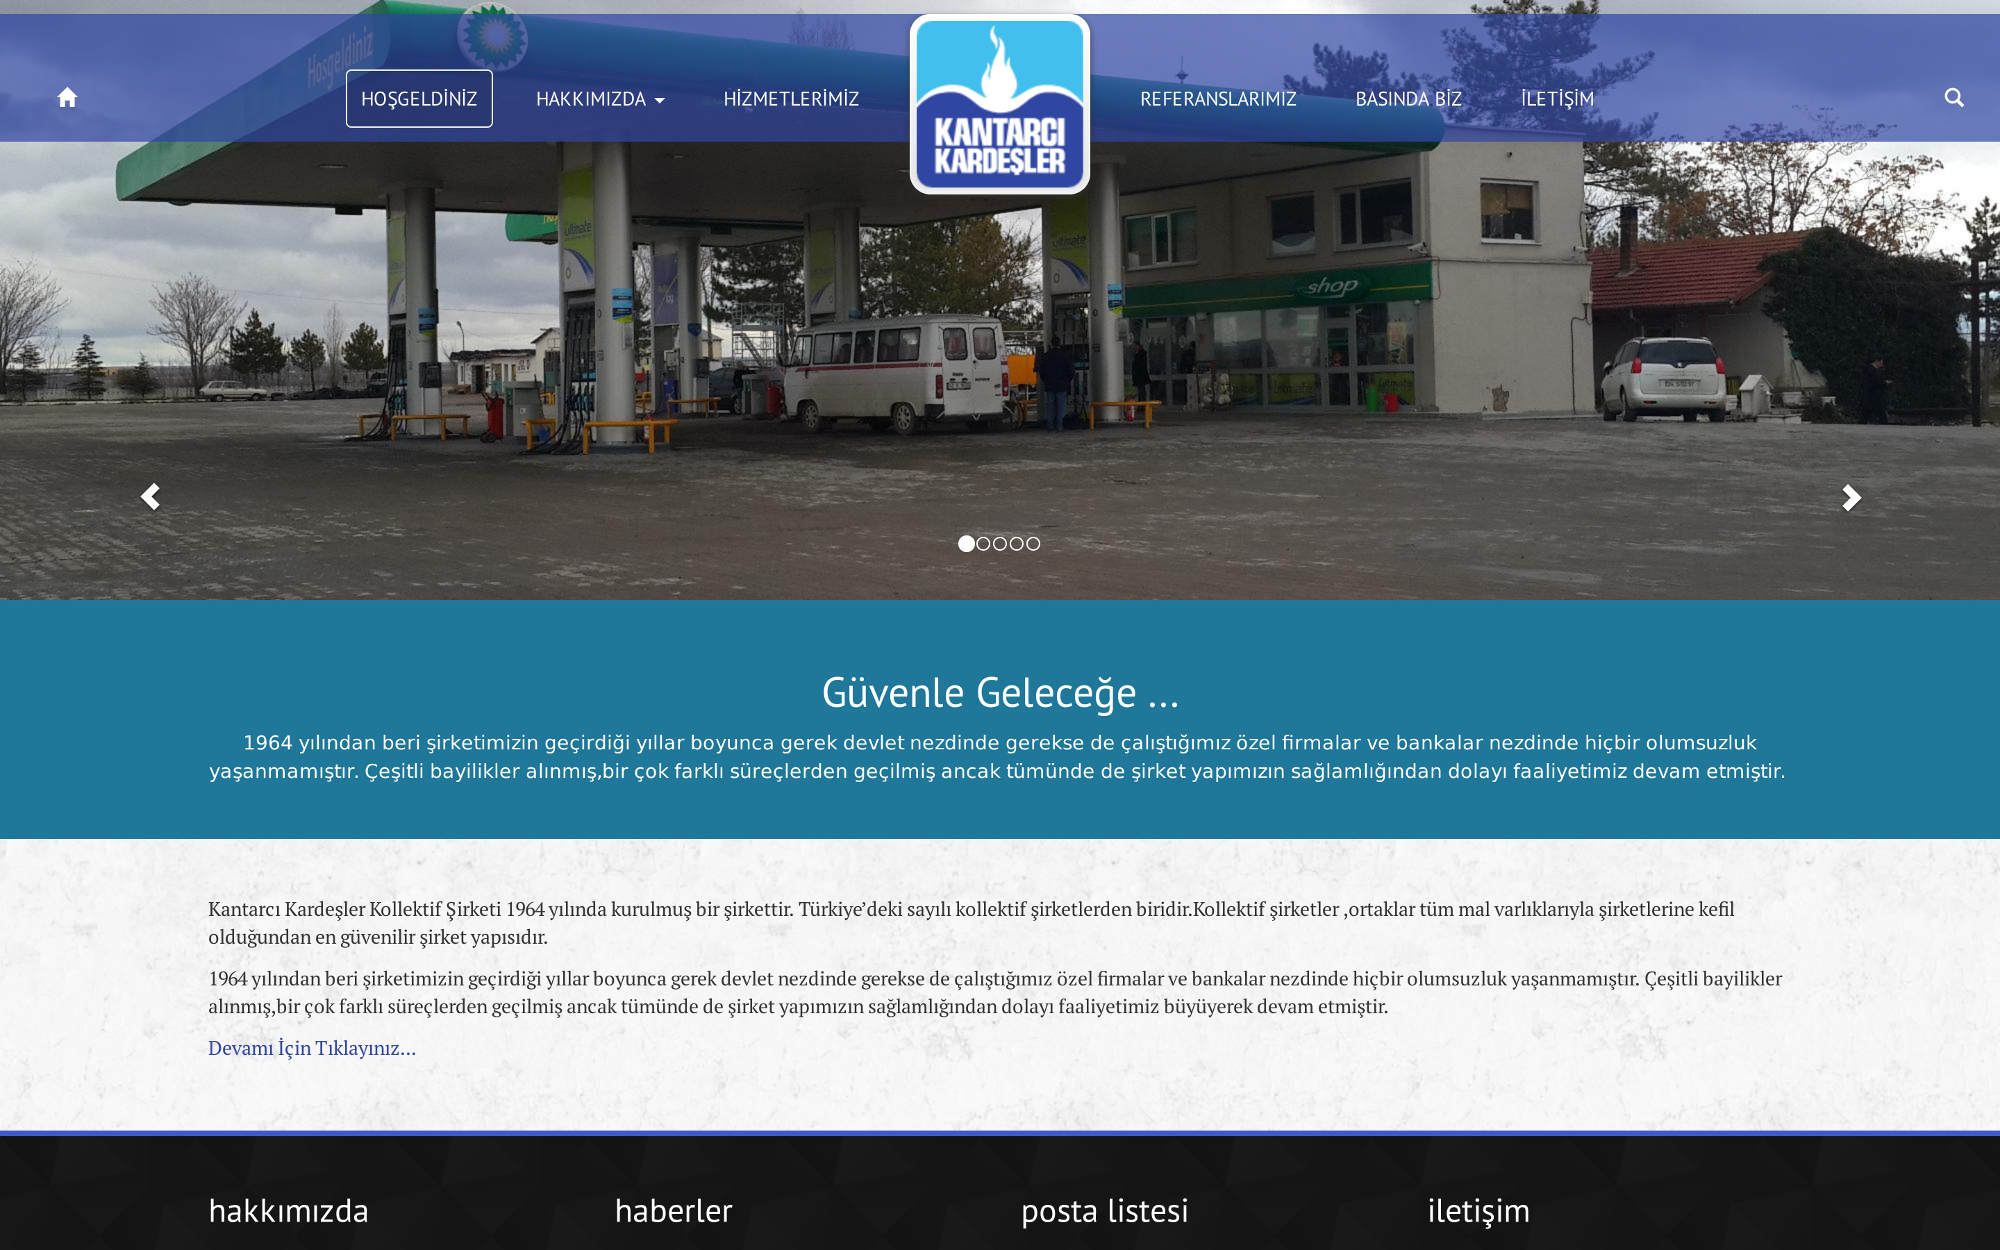Click the Güvenle Geleceğe heading
Image resolution: width=2000 pixels, height=1250 pixels.
(1000, 693)
